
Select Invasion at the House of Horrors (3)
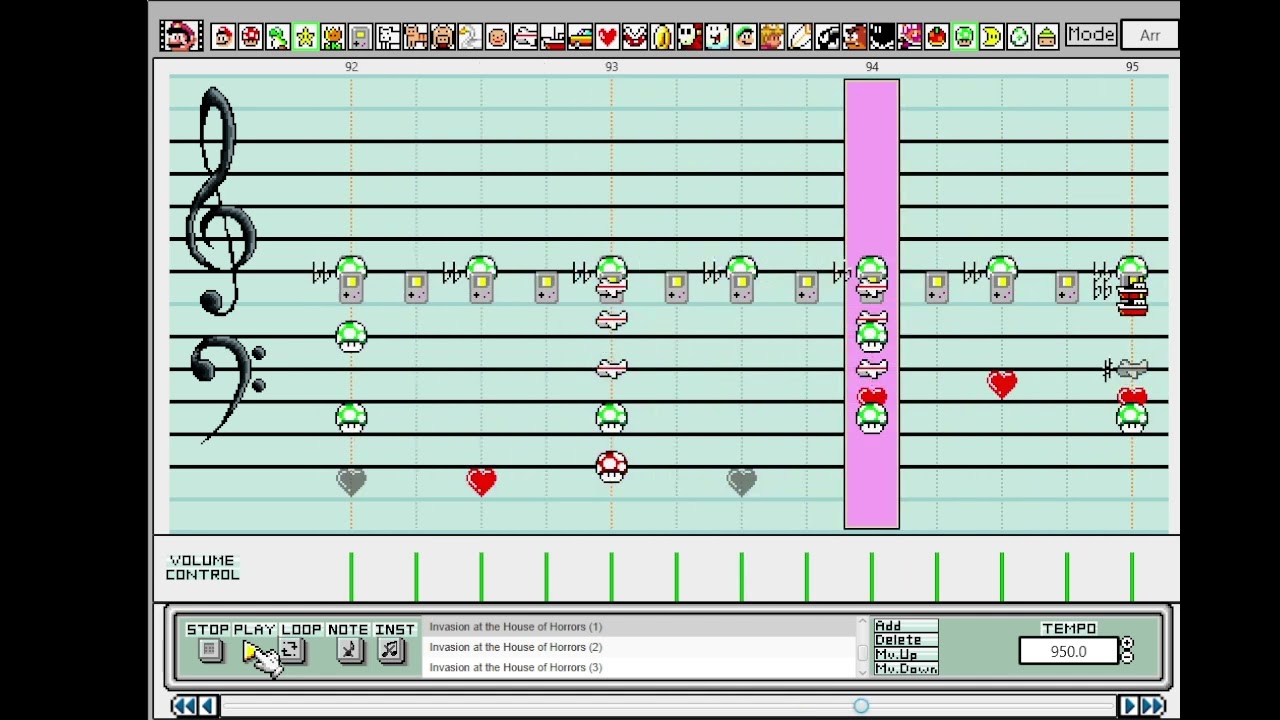click(x=640, y=667)
